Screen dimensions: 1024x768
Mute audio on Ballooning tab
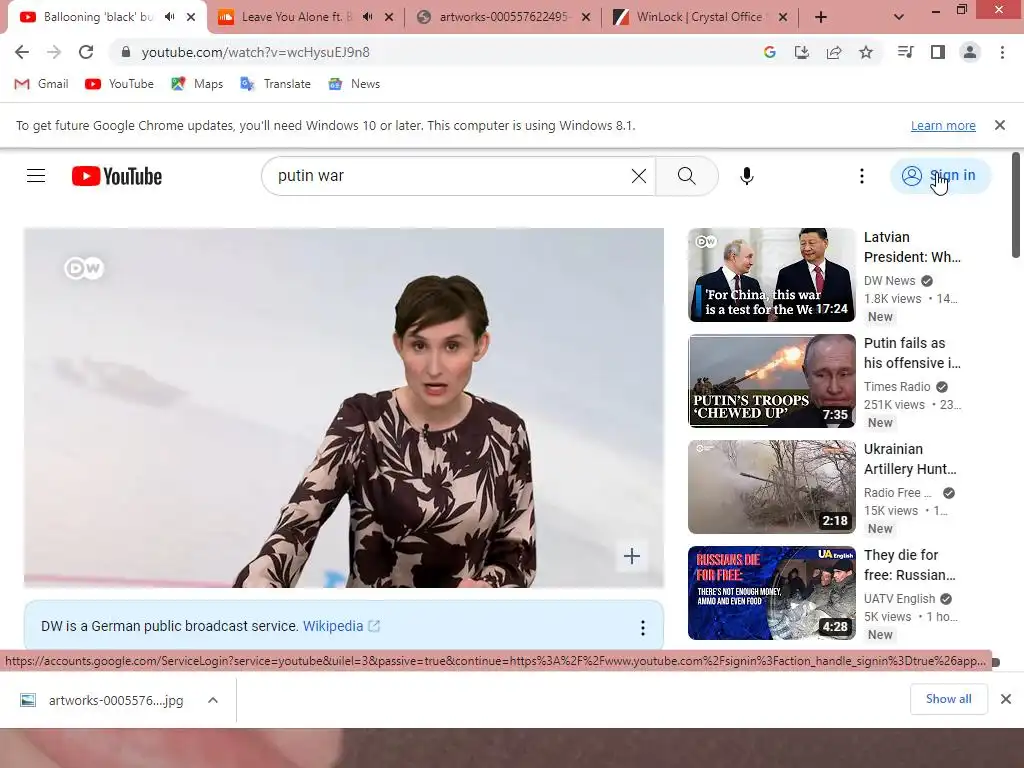(170, 17)
